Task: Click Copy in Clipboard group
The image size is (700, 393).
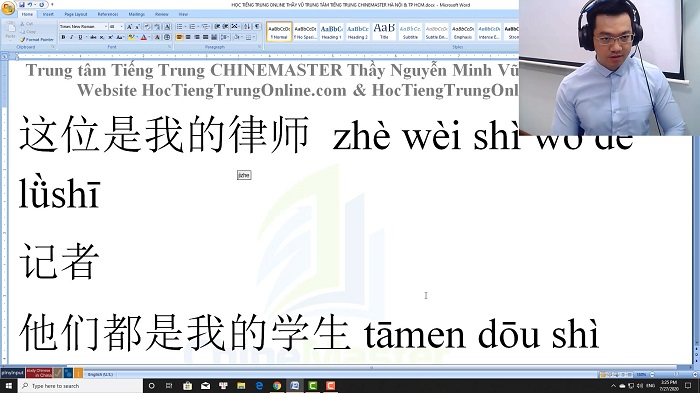Action: [x=27, y=32]
